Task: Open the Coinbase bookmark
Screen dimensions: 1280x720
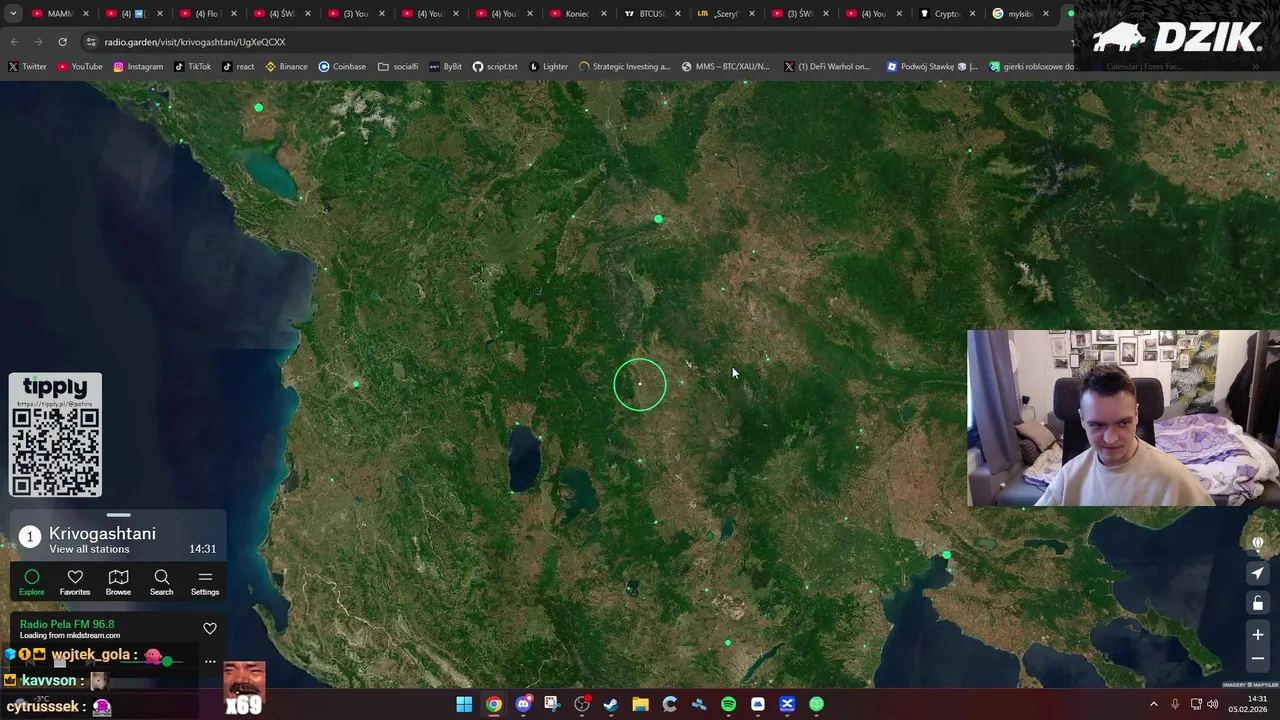Action: pos(342,66)
